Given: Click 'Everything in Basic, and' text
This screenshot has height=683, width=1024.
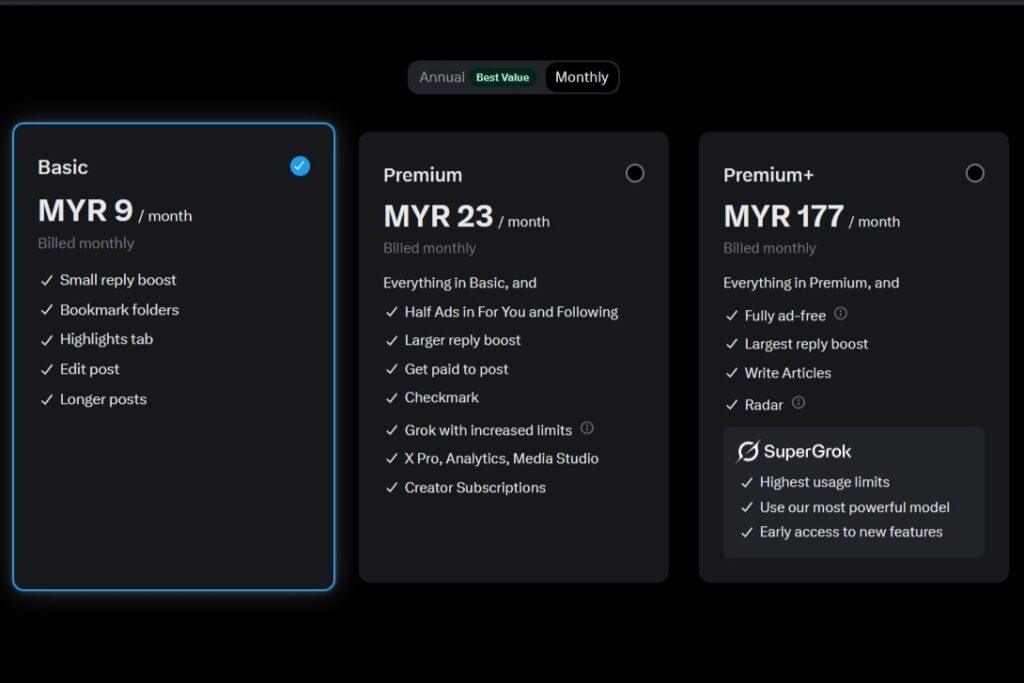Looking at the screenshot, I should coord(460,283).
